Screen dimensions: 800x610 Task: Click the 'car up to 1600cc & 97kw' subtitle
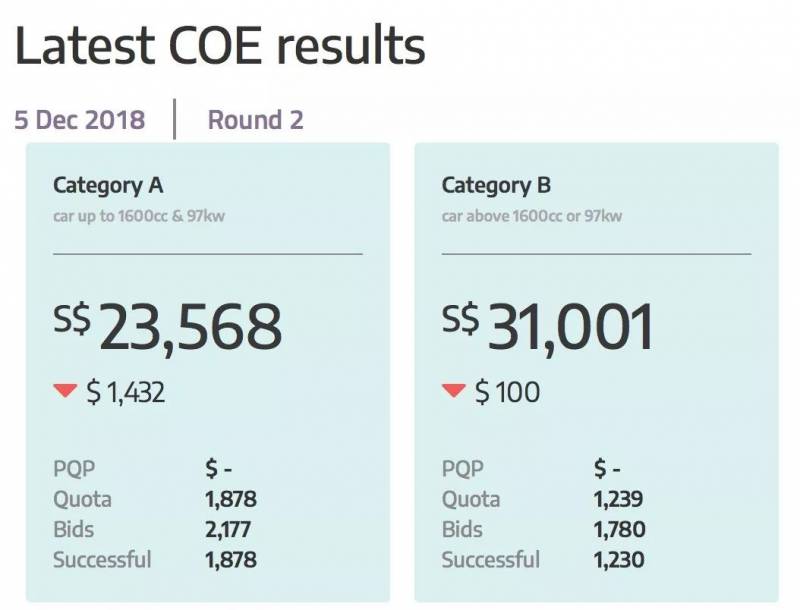(x=138, y=215)
